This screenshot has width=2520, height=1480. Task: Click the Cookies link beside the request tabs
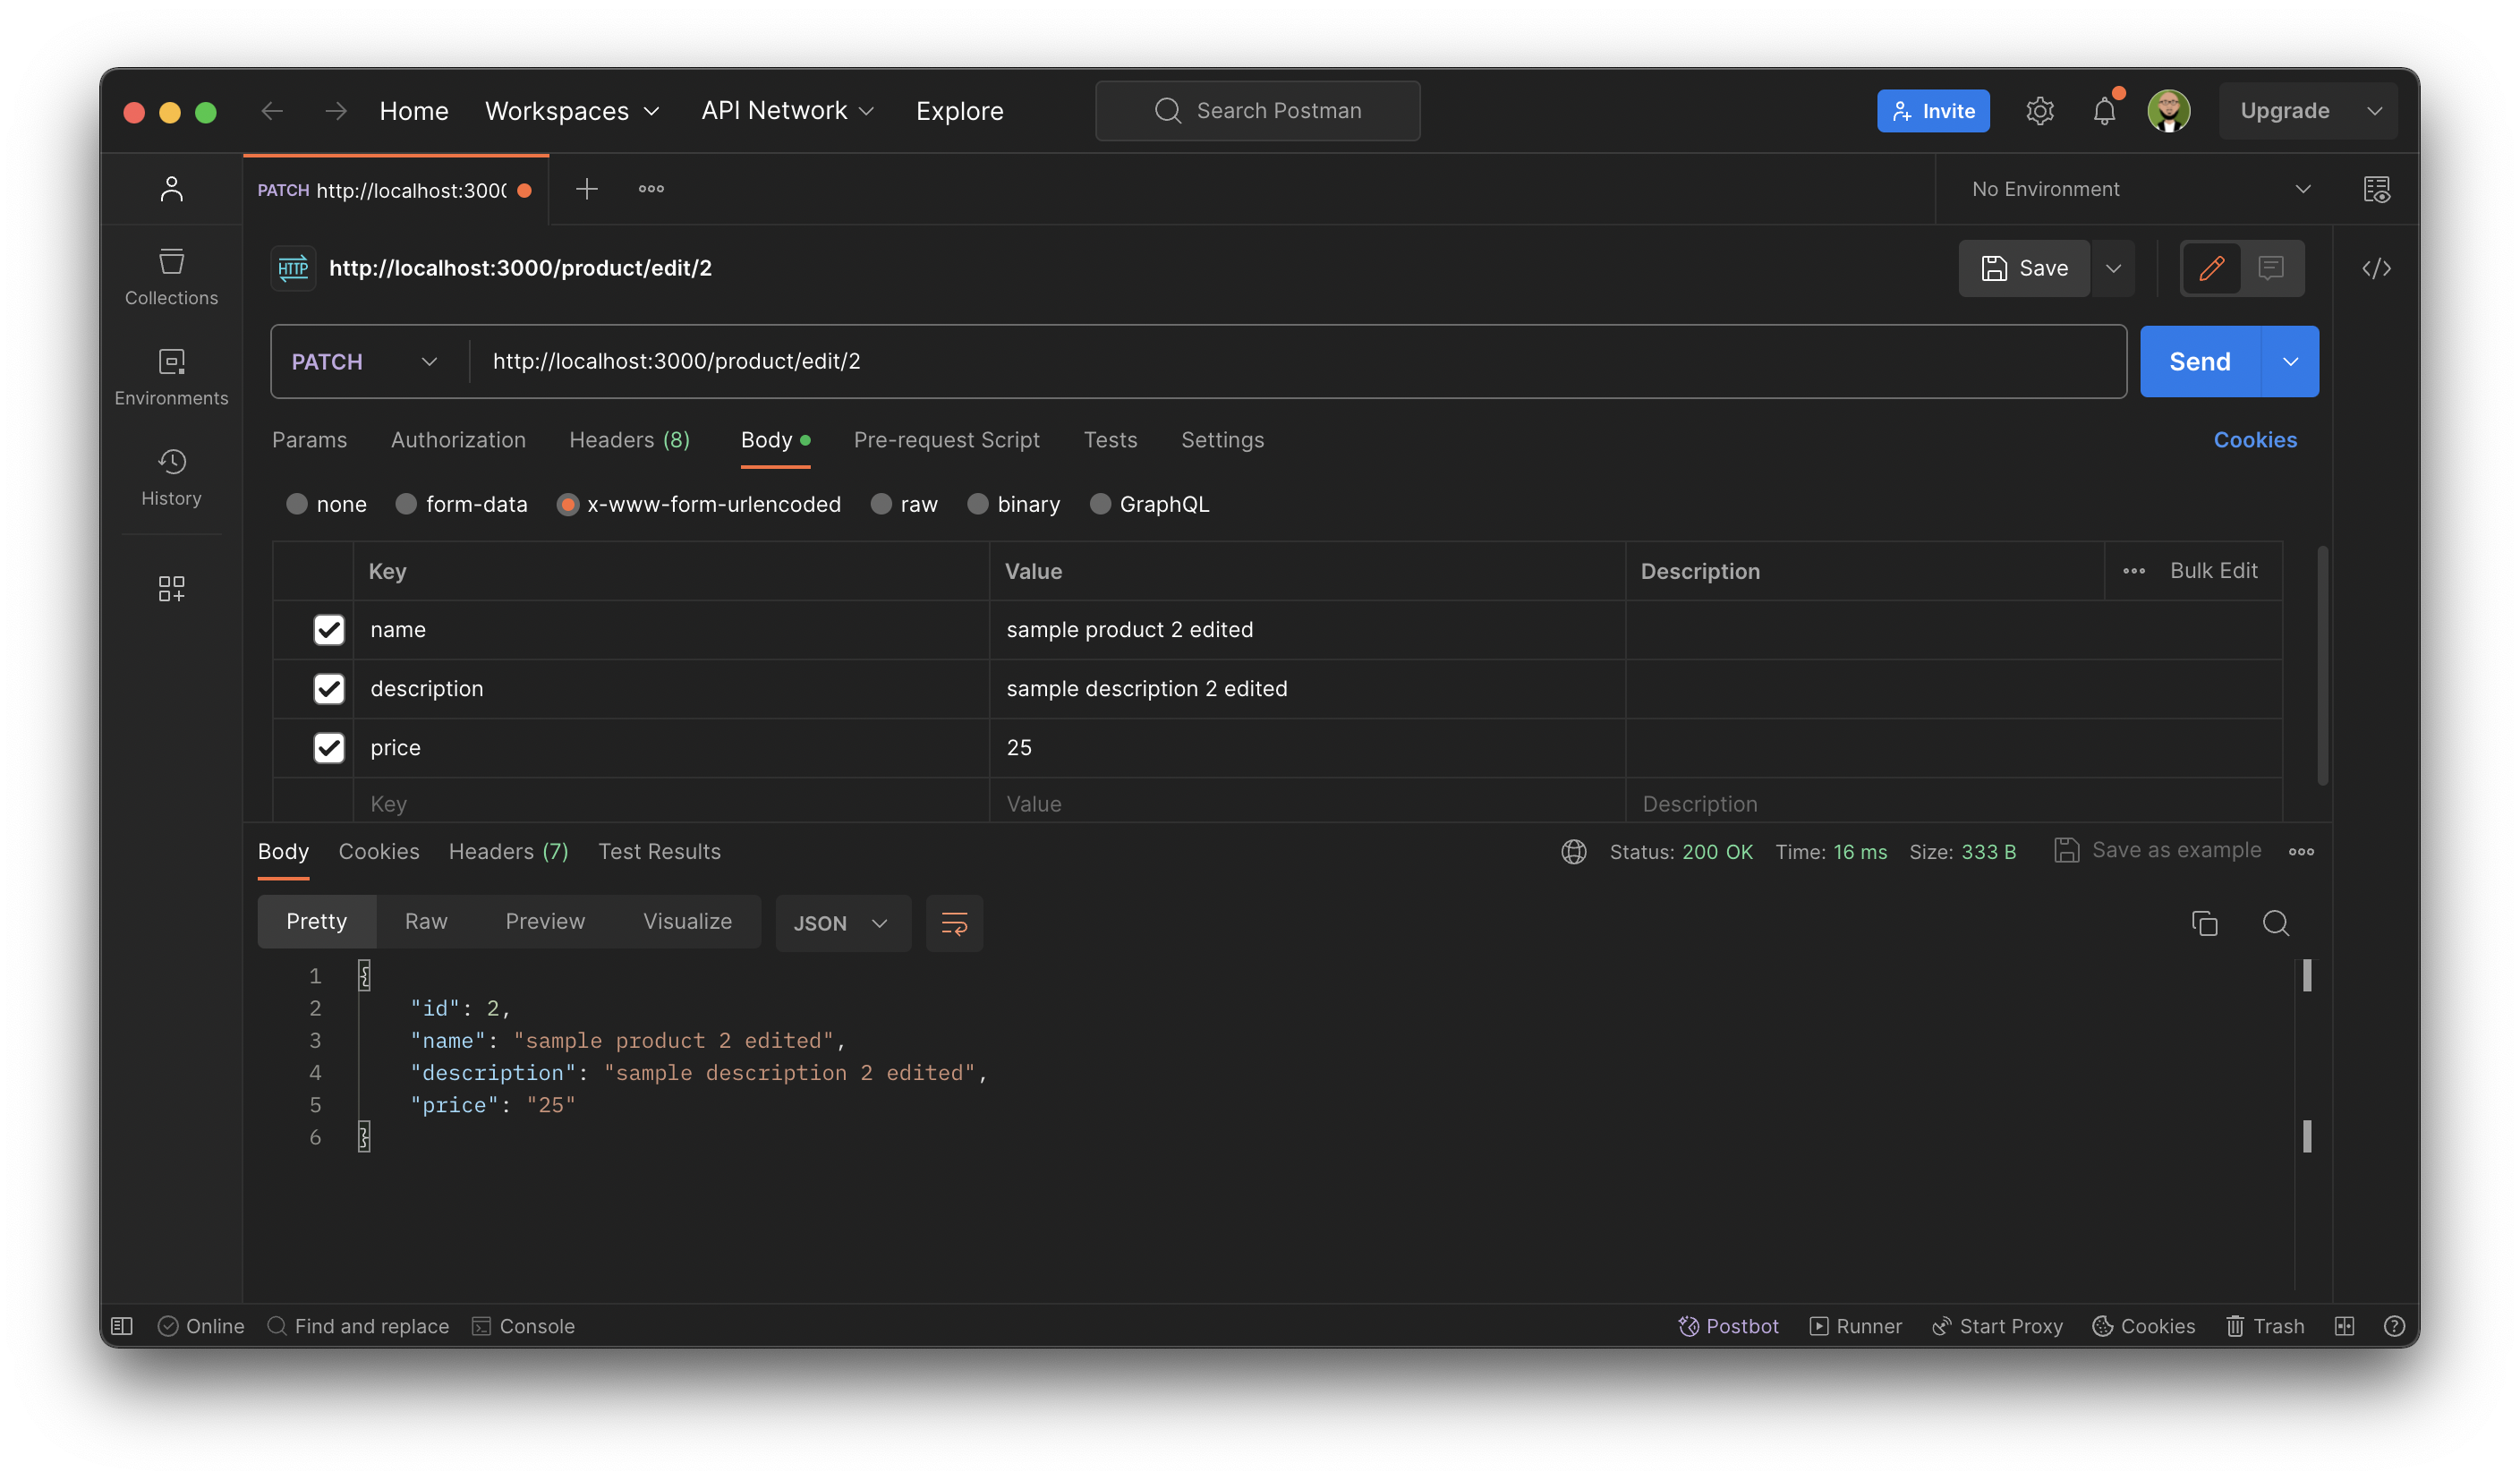pos(2254,440)
